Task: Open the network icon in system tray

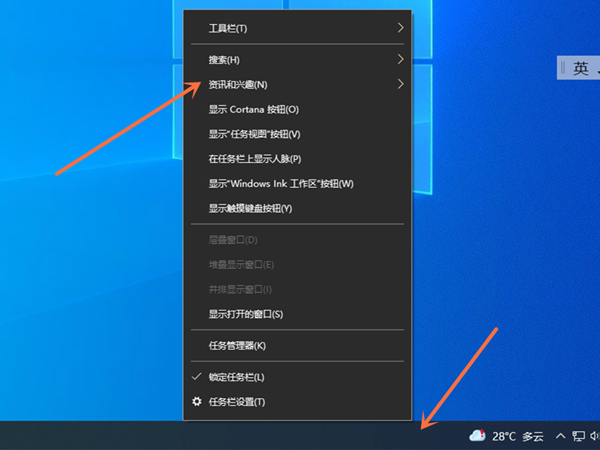Action: [x=579, y=436]
